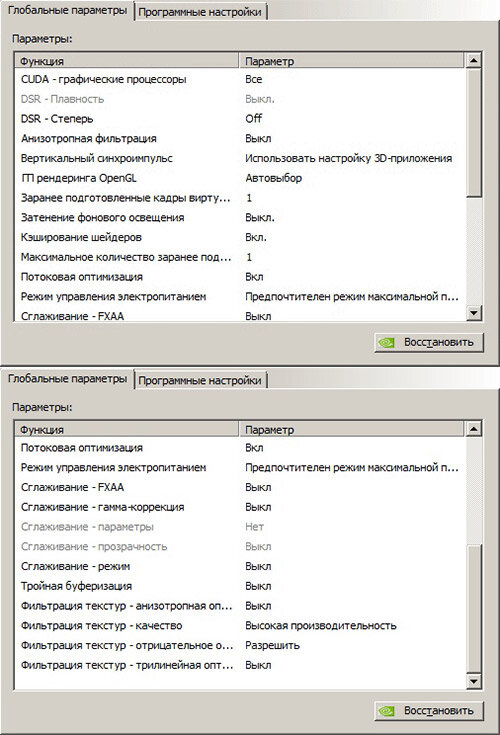Screen dimensions: 500x735
Task: Click the Параметр column header in lower list
Action: pos(352,429)
